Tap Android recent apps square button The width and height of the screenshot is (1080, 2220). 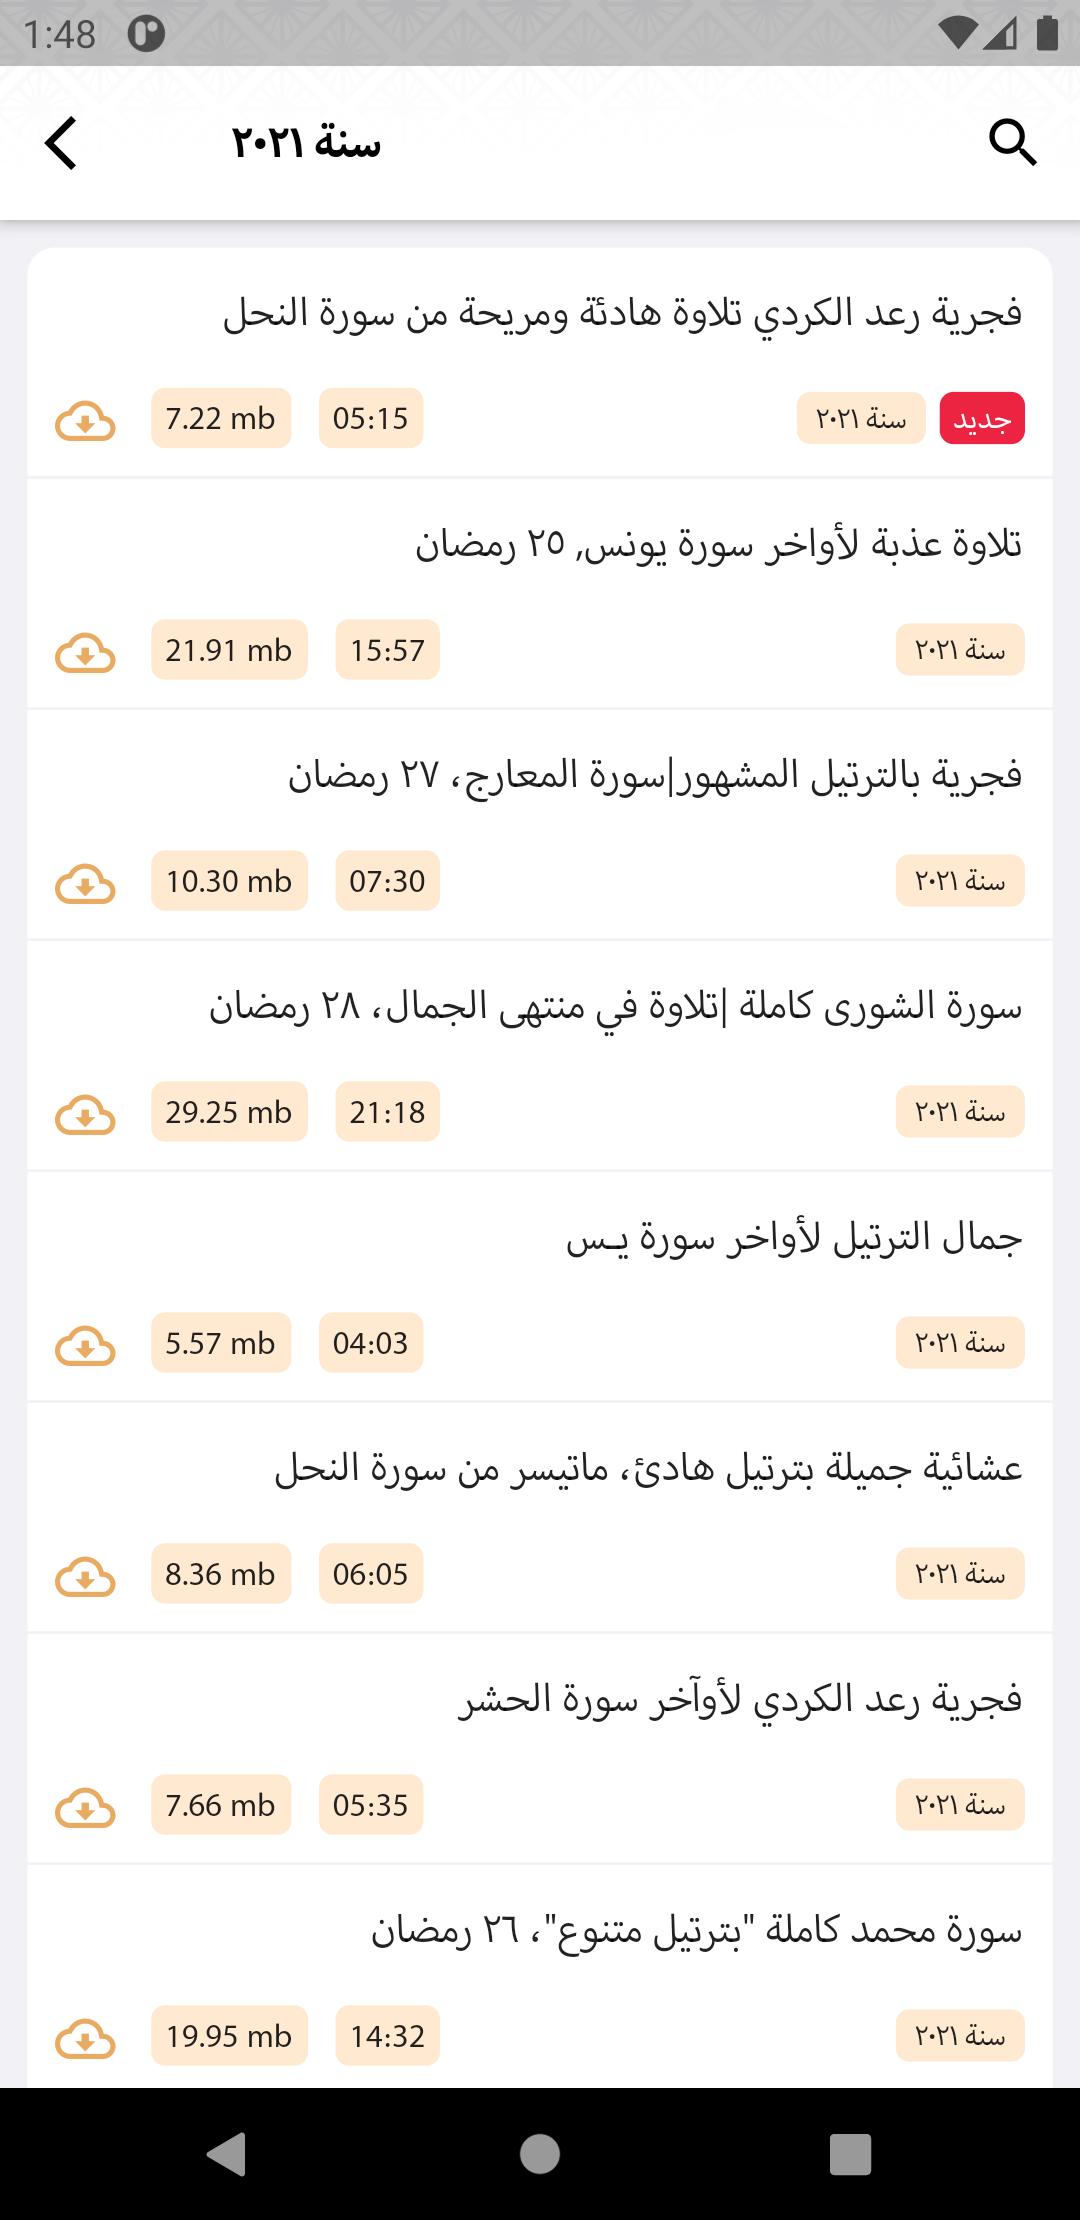coord(850,2154)
